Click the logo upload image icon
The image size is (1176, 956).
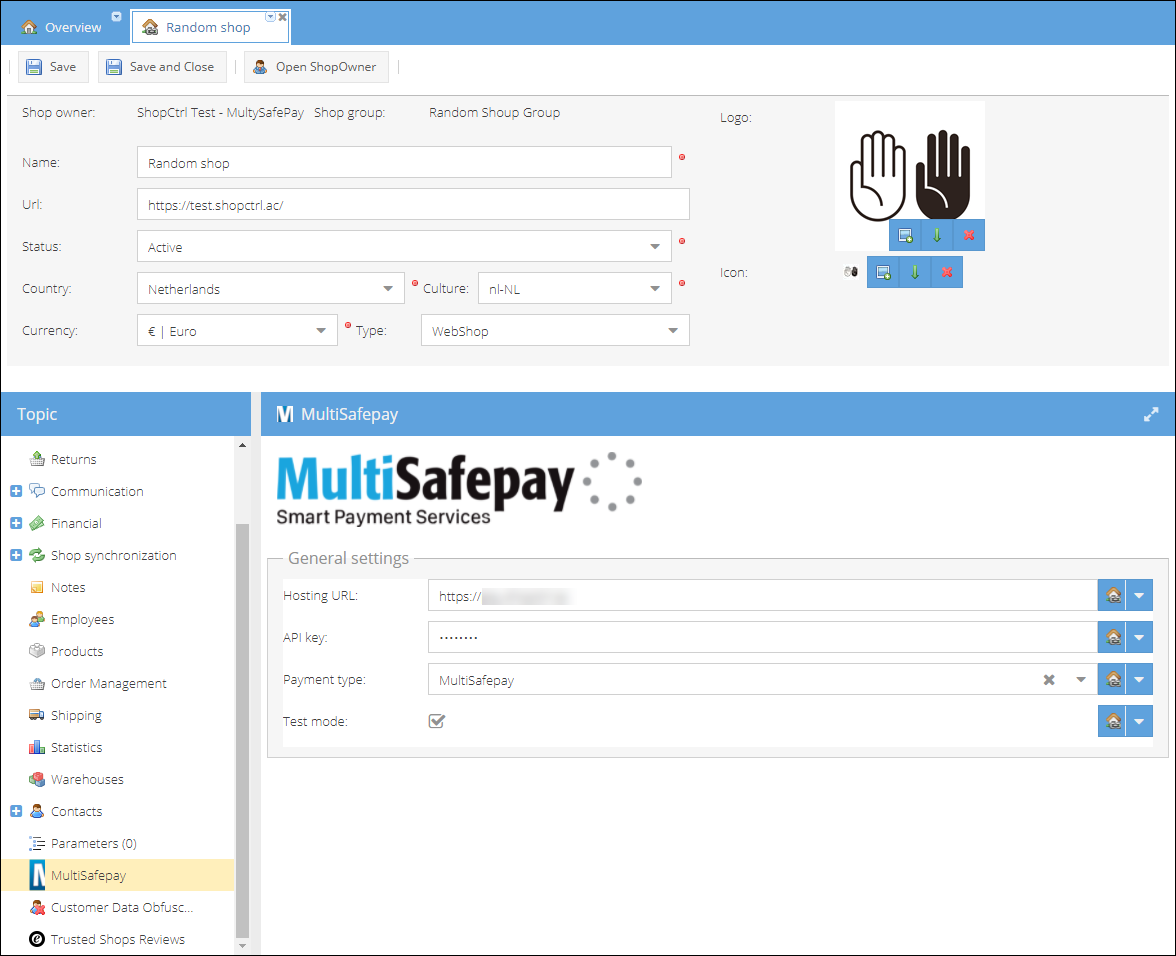pos(905,235)
